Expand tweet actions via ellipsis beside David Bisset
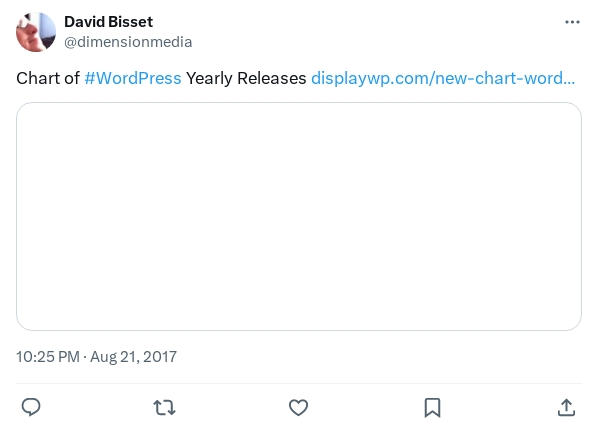598x431 pixels. coord(572,22)
